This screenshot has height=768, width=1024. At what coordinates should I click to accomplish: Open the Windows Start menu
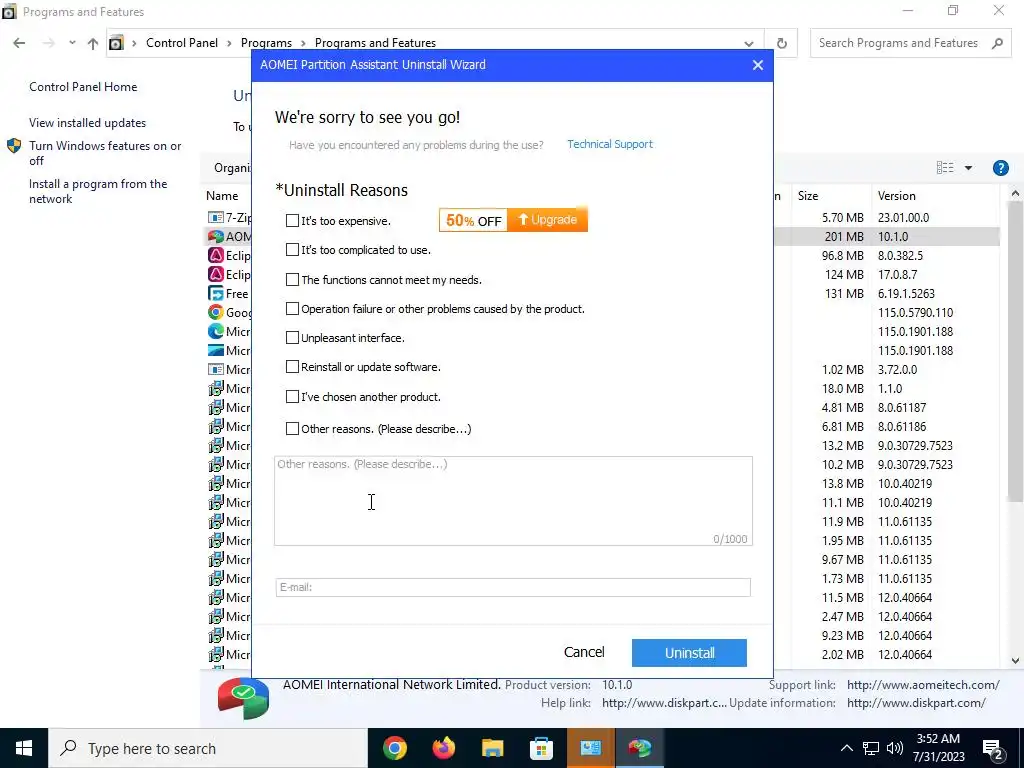point(24,748)
